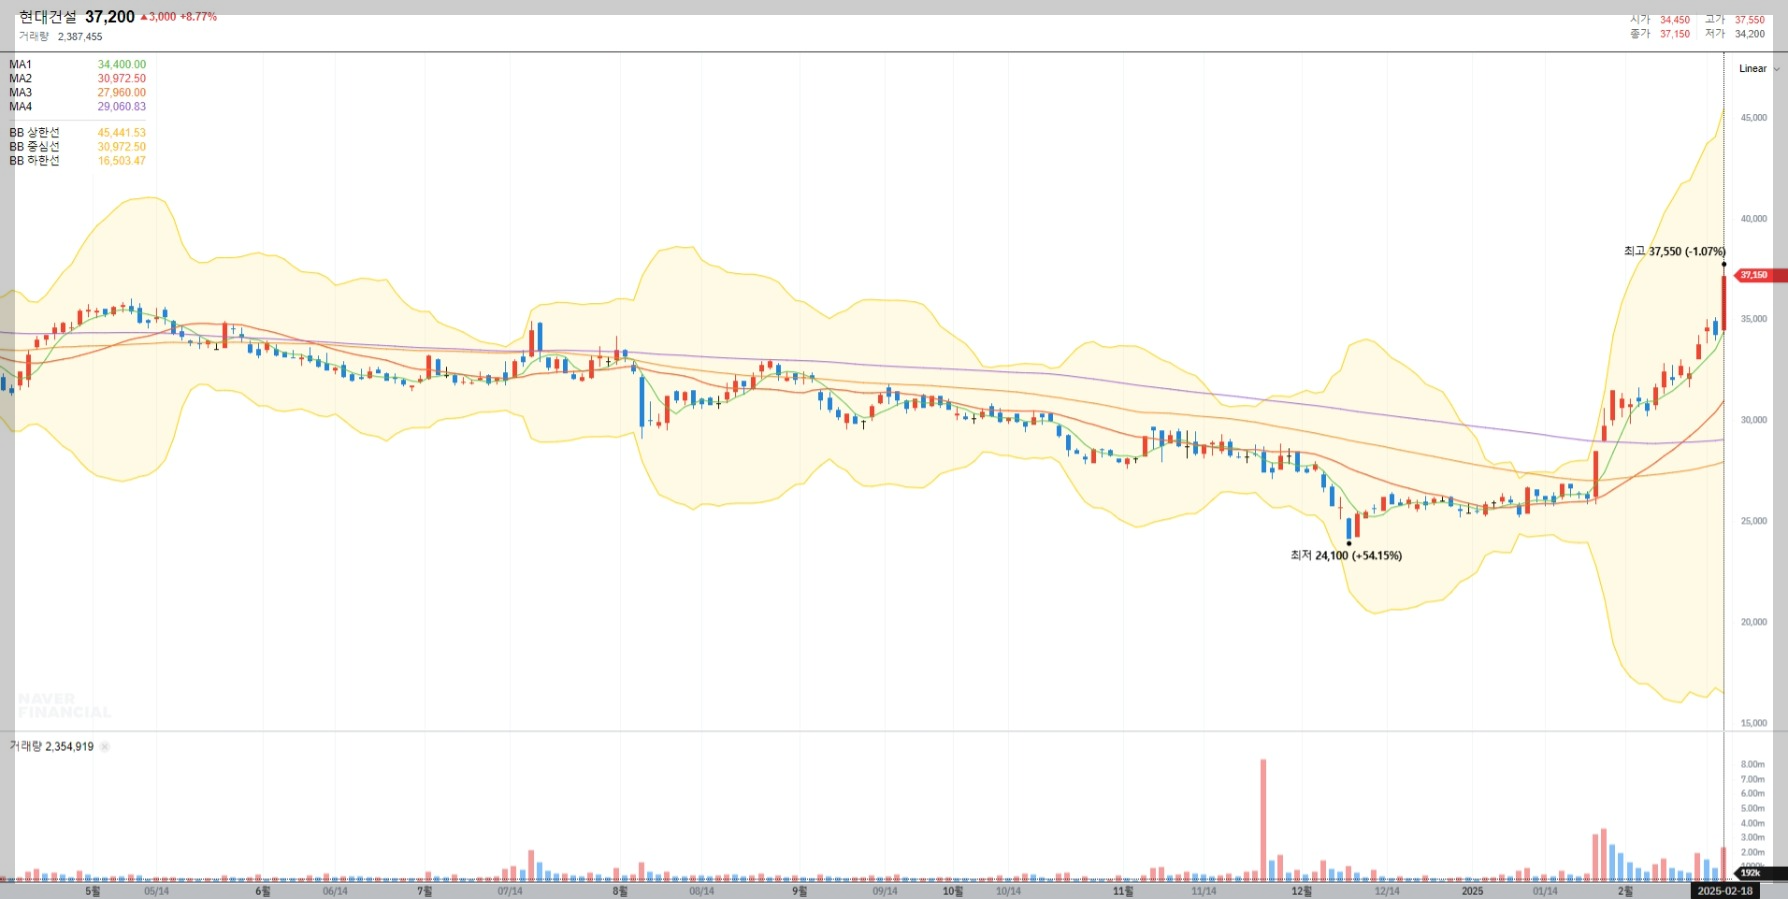1788x899 pixels.
Task: Click the 40,000 price axis label
Action: point(1753,219)
